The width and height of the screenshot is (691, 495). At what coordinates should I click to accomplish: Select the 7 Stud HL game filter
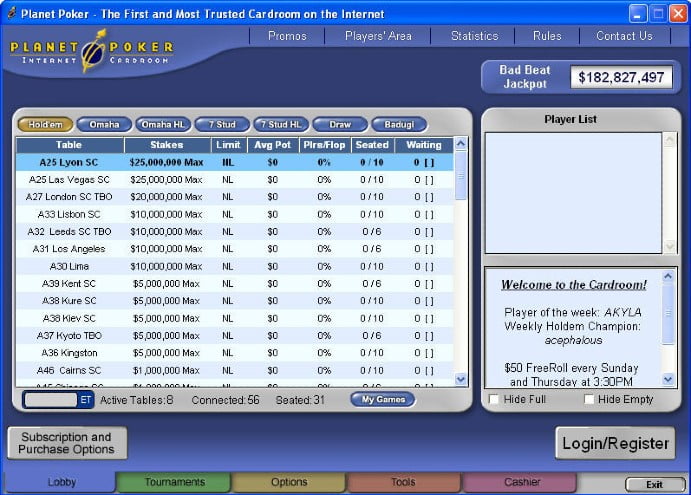click(x=281, y=125)
